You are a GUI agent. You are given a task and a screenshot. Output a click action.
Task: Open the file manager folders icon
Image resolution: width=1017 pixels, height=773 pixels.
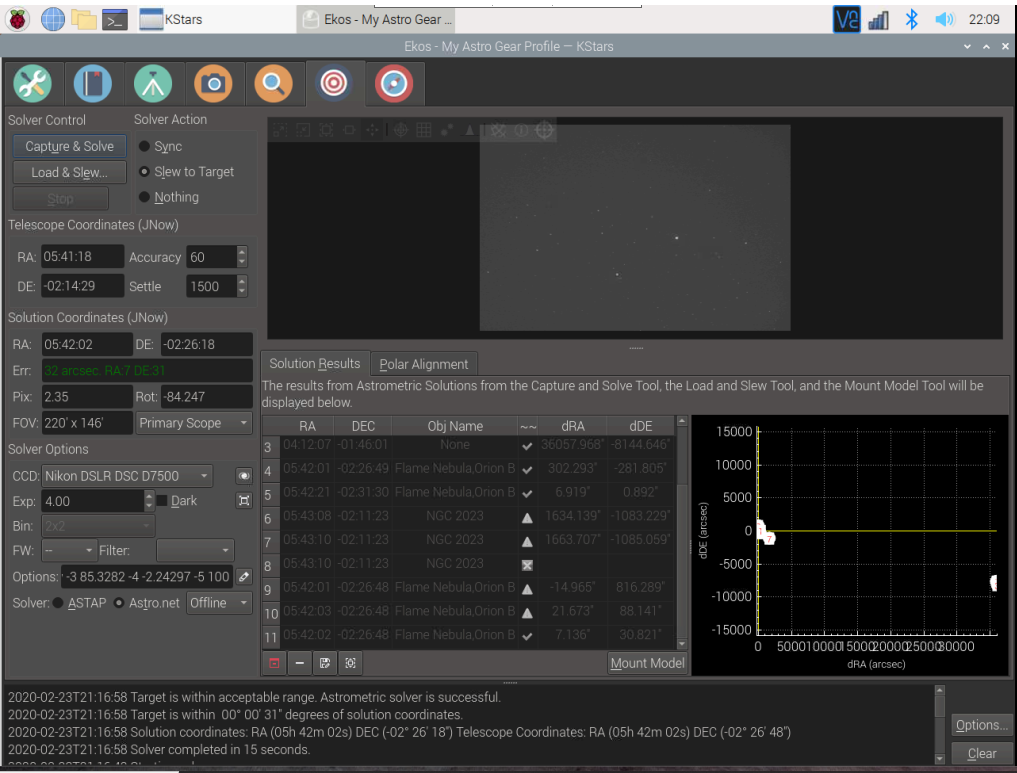coord(84,19)
